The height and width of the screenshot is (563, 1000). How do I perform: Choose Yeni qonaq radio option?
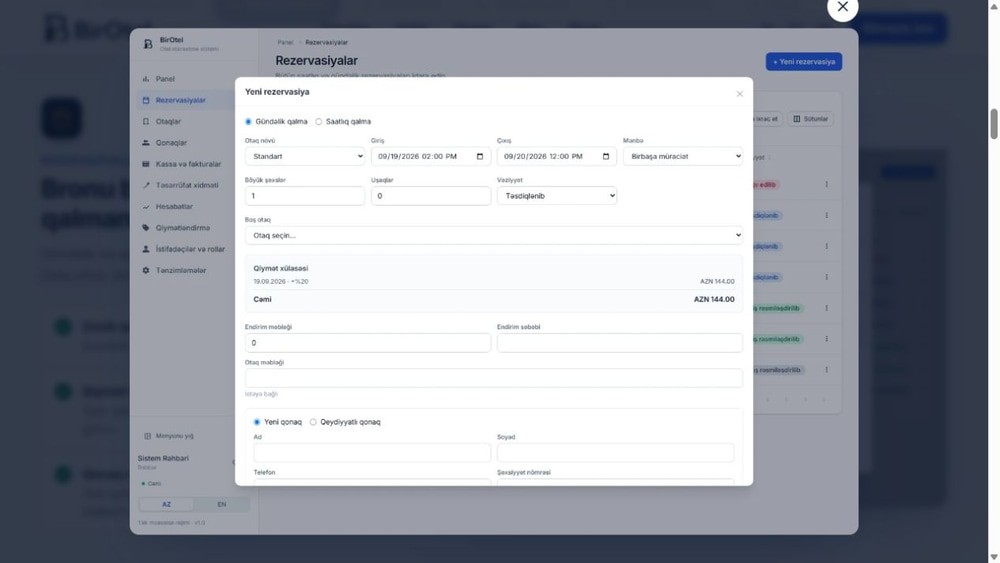257,422
